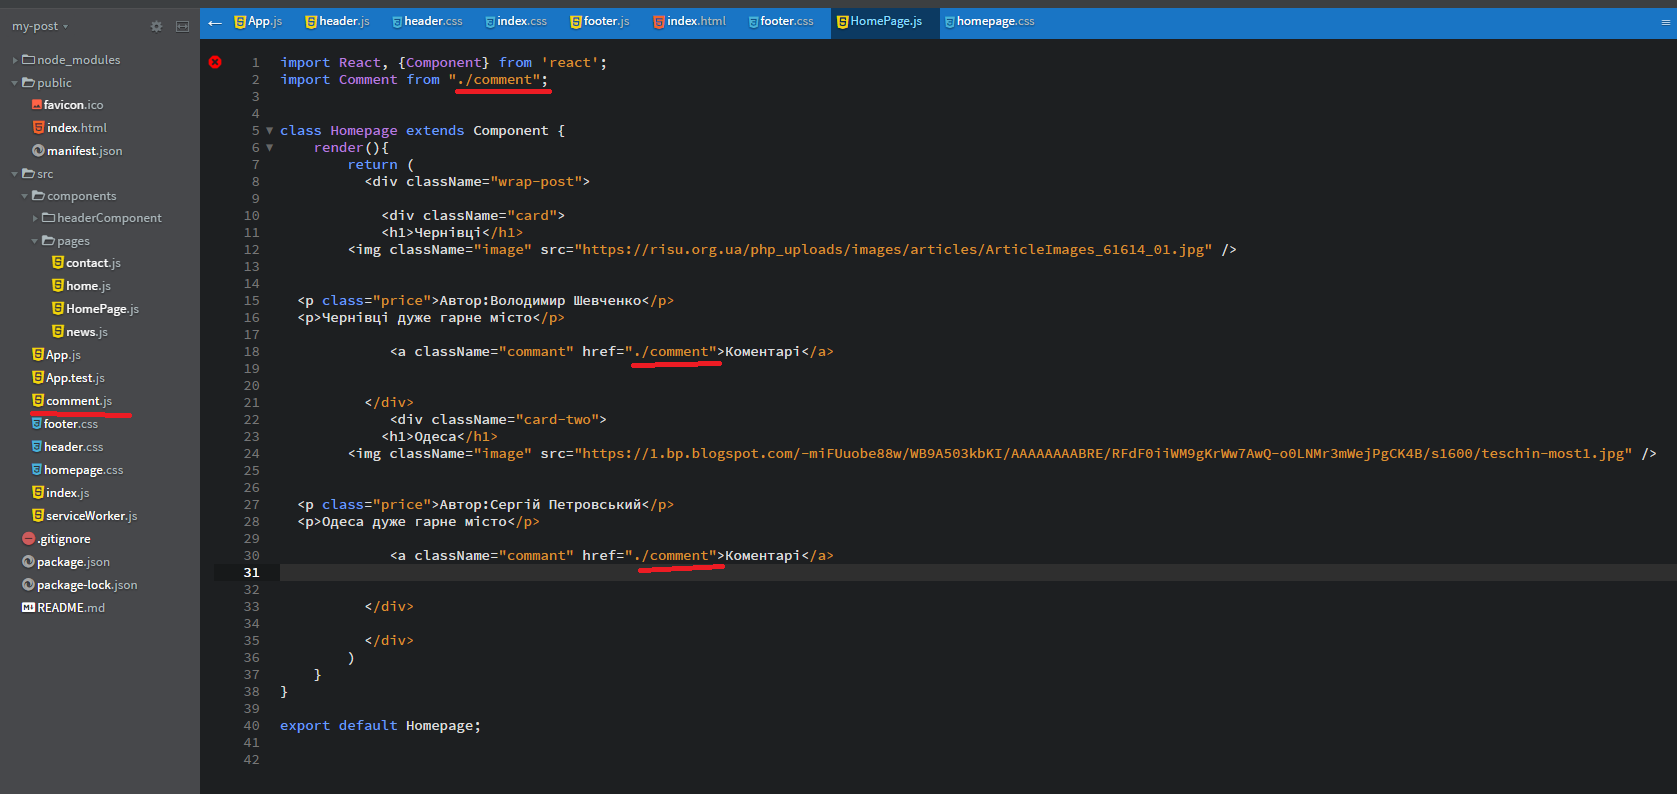Click the JS icon next to news.js

click(58, 332)
